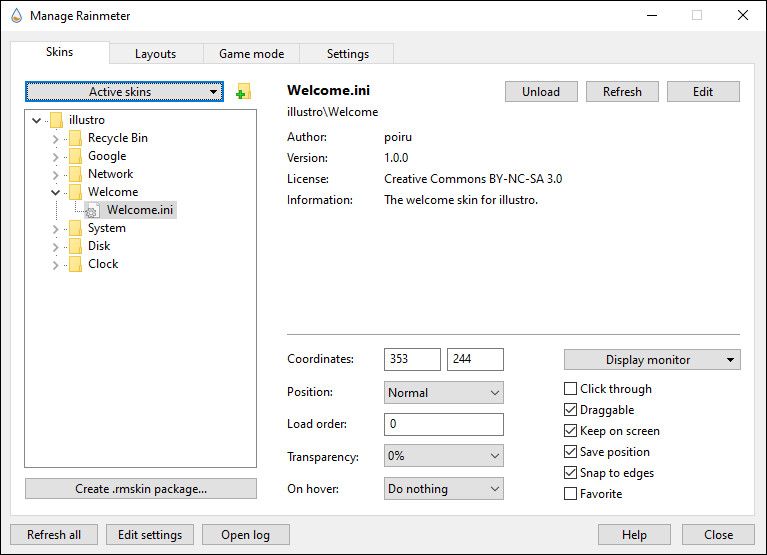767x555 pixels.
Task: Click the Open log button
Action: (x=246, y=534)
